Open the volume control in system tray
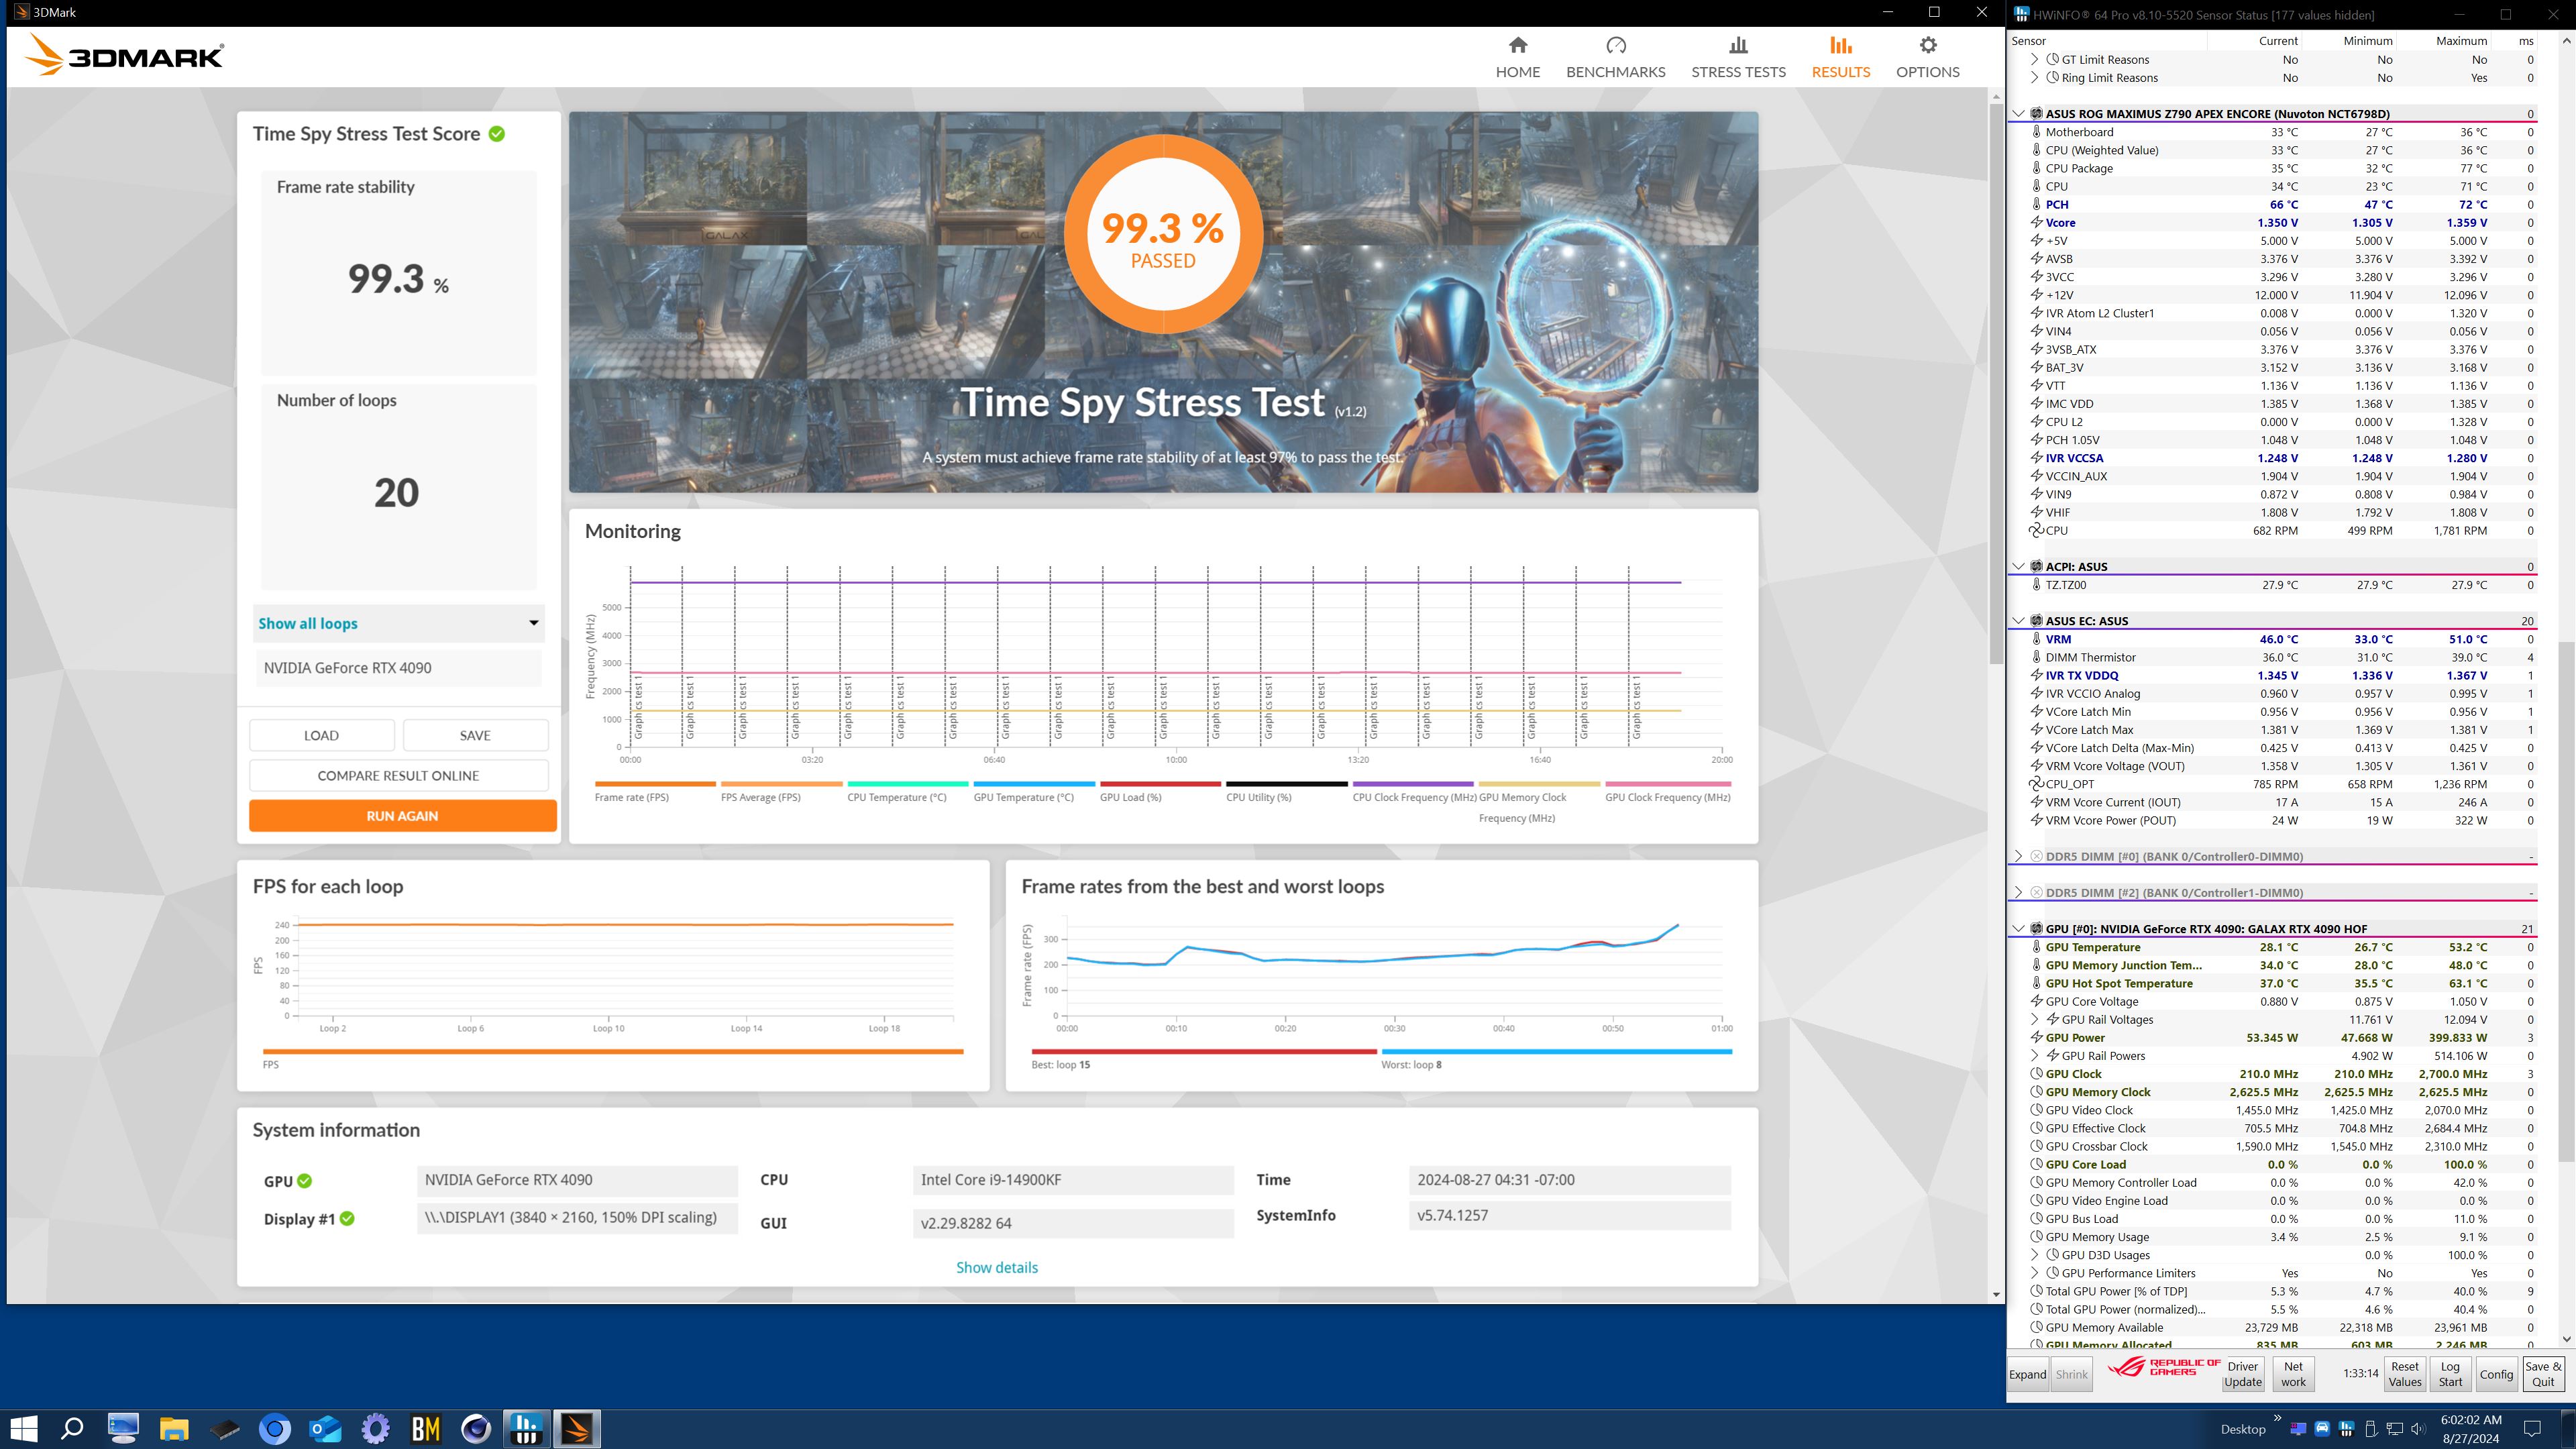The image size is (2576, 1449). 2418,1428
